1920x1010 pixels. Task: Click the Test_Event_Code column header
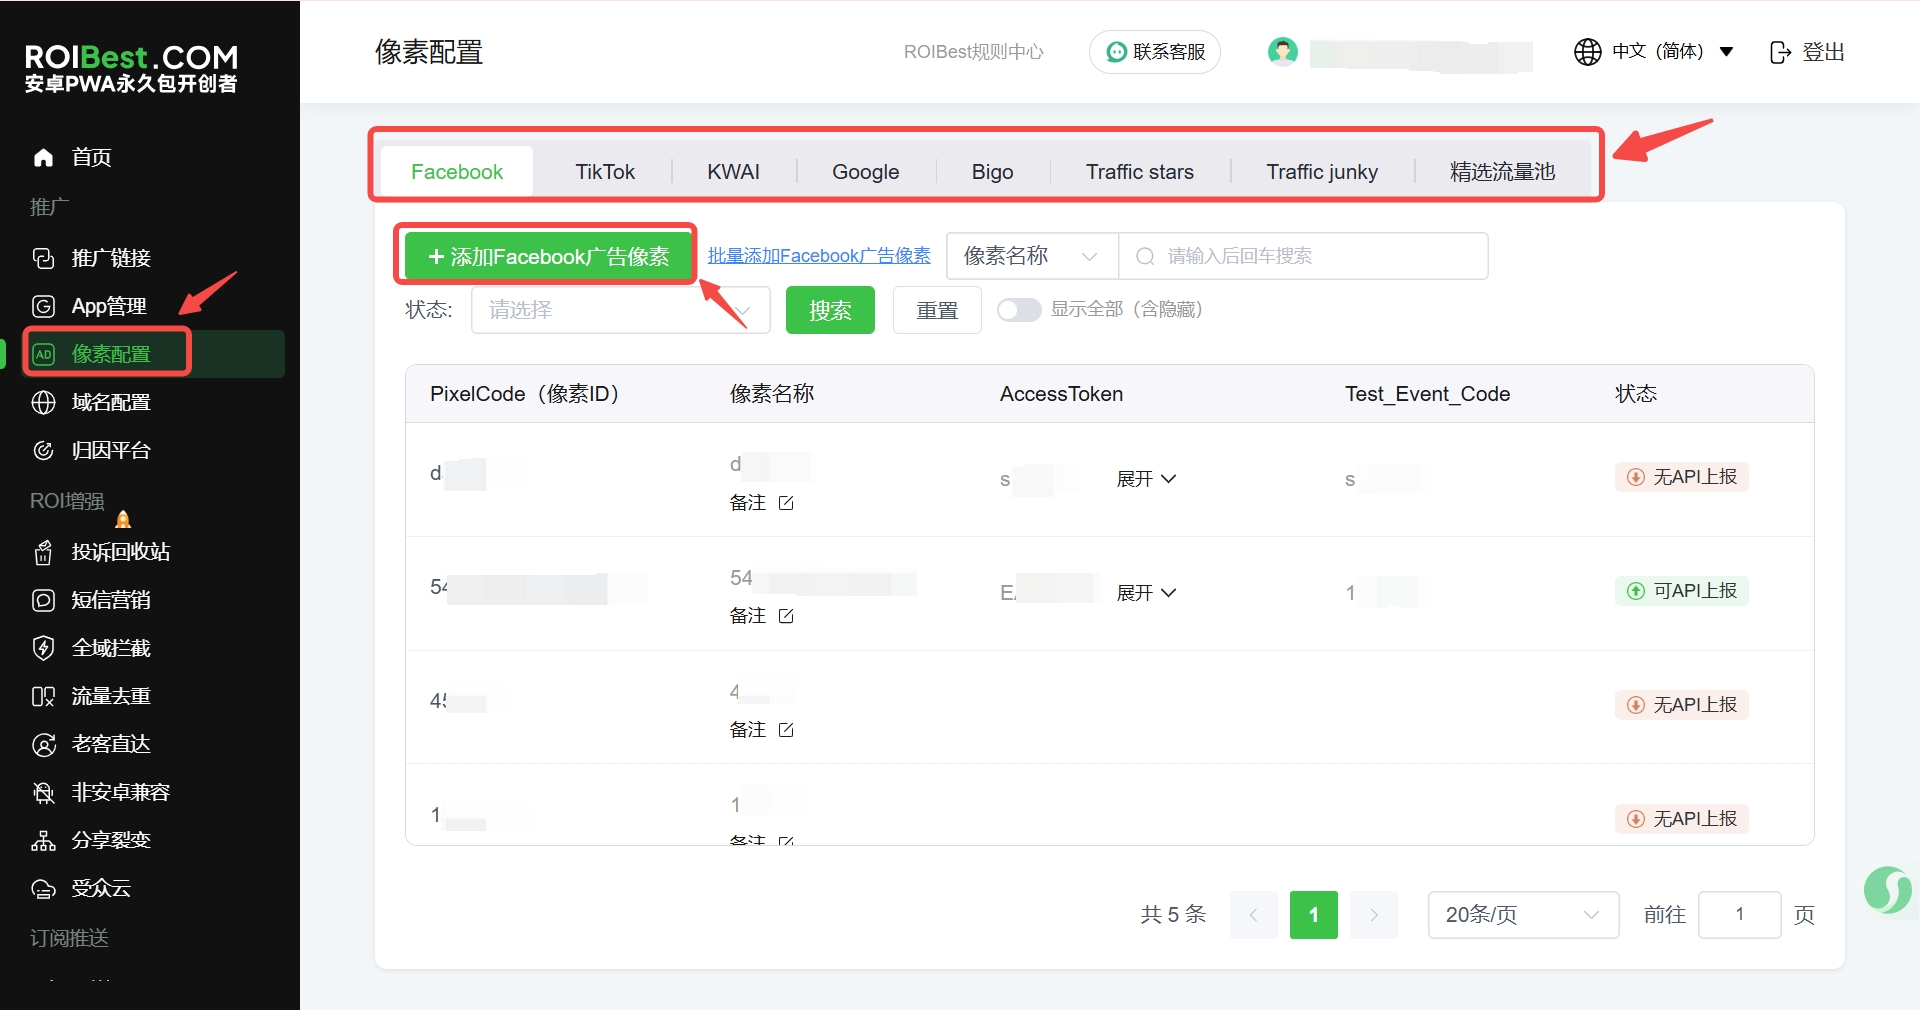tap(1427, 394)
